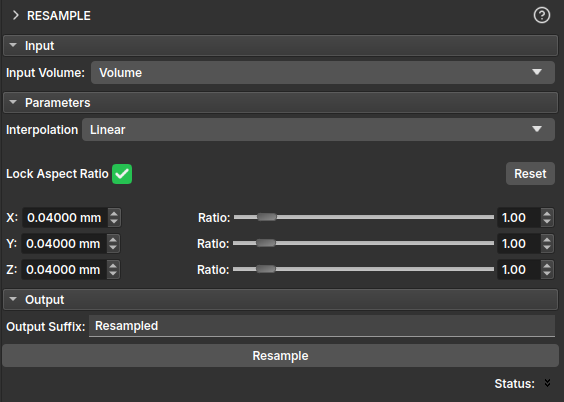Open the Interpolation dropdown showing Linear

(x=318, y=129)
